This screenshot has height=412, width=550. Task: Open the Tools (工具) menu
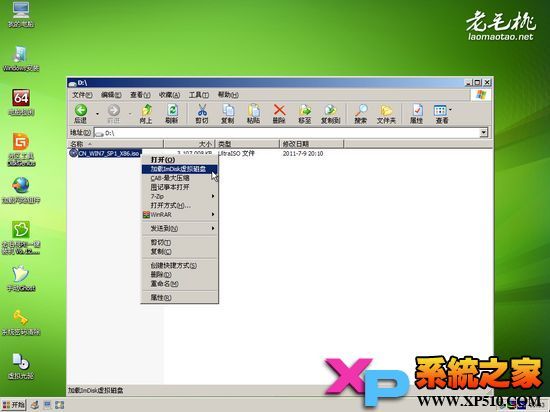199,95
